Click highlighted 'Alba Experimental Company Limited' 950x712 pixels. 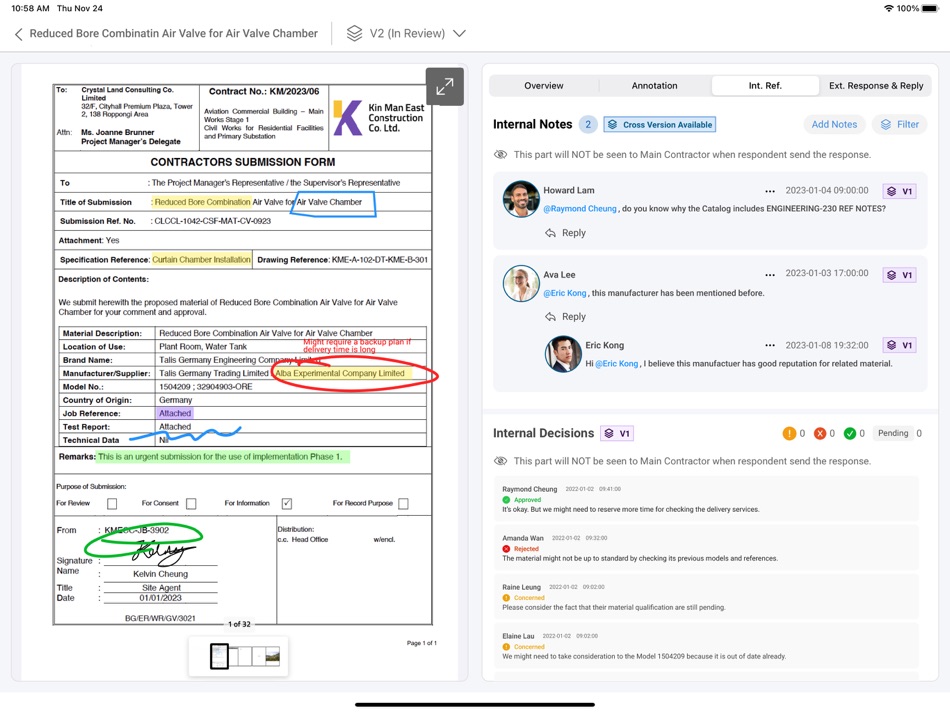tap(341, 373)
